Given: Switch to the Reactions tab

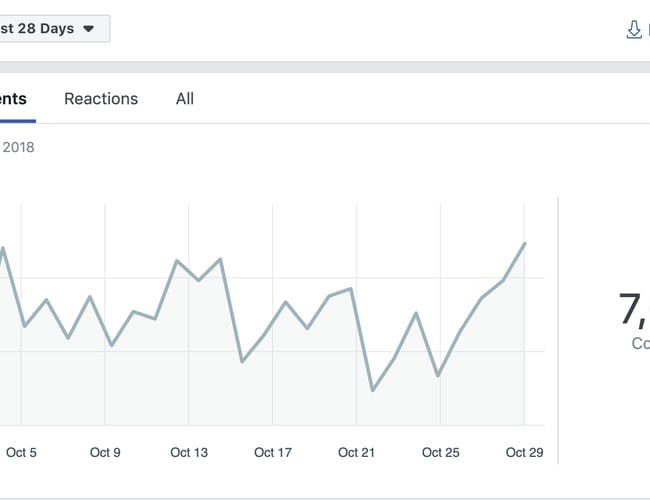Looking at the screenshot, I should pos(101,99).
